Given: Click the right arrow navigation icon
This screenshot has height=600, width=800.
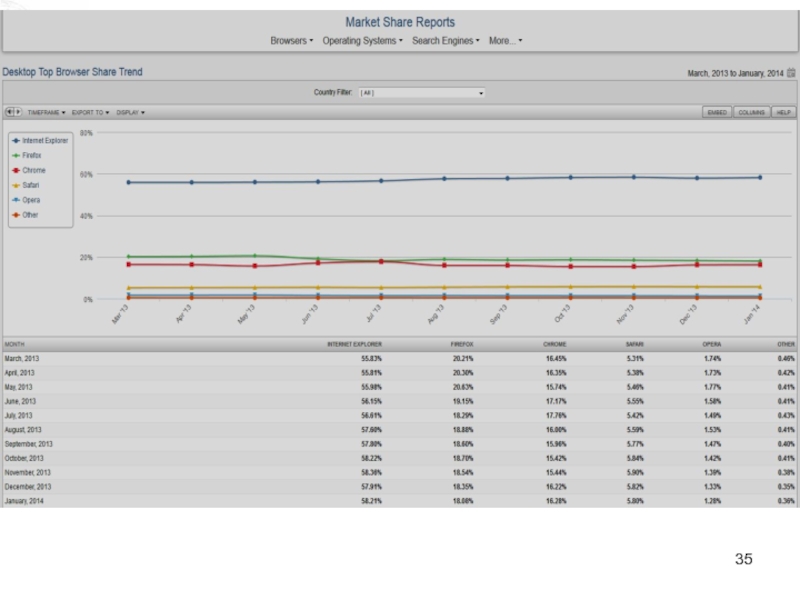Looking at the screenshot, I should [18, 112].
